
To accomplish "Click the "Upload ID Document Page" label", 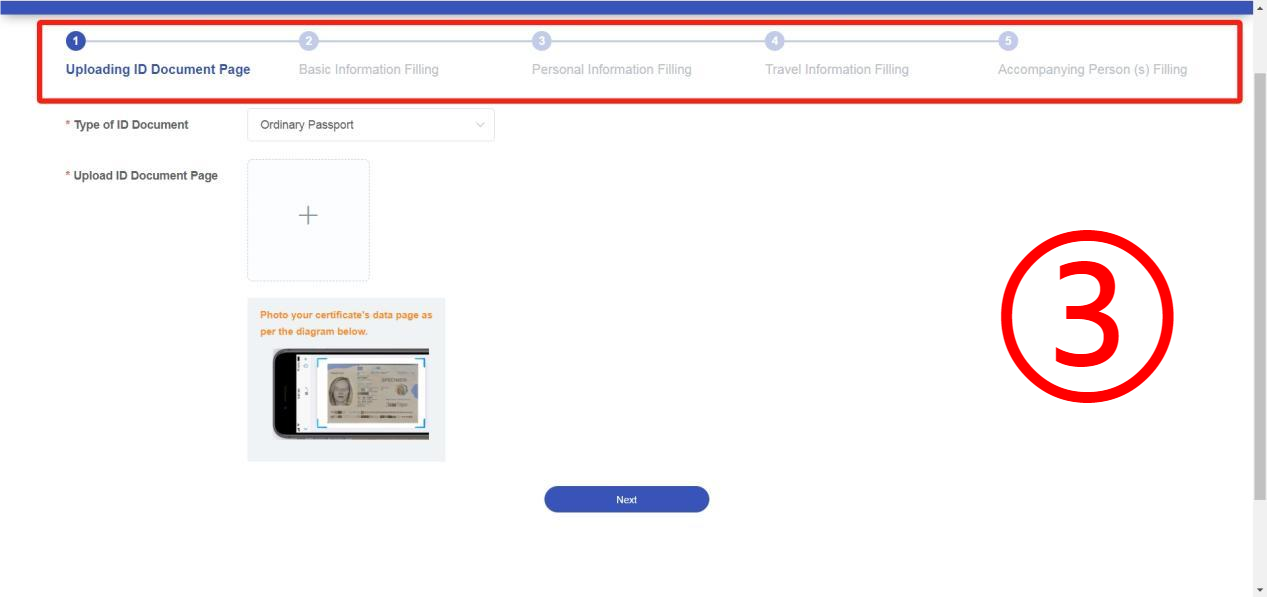I will pyautogui.click(x=146, y=176).
